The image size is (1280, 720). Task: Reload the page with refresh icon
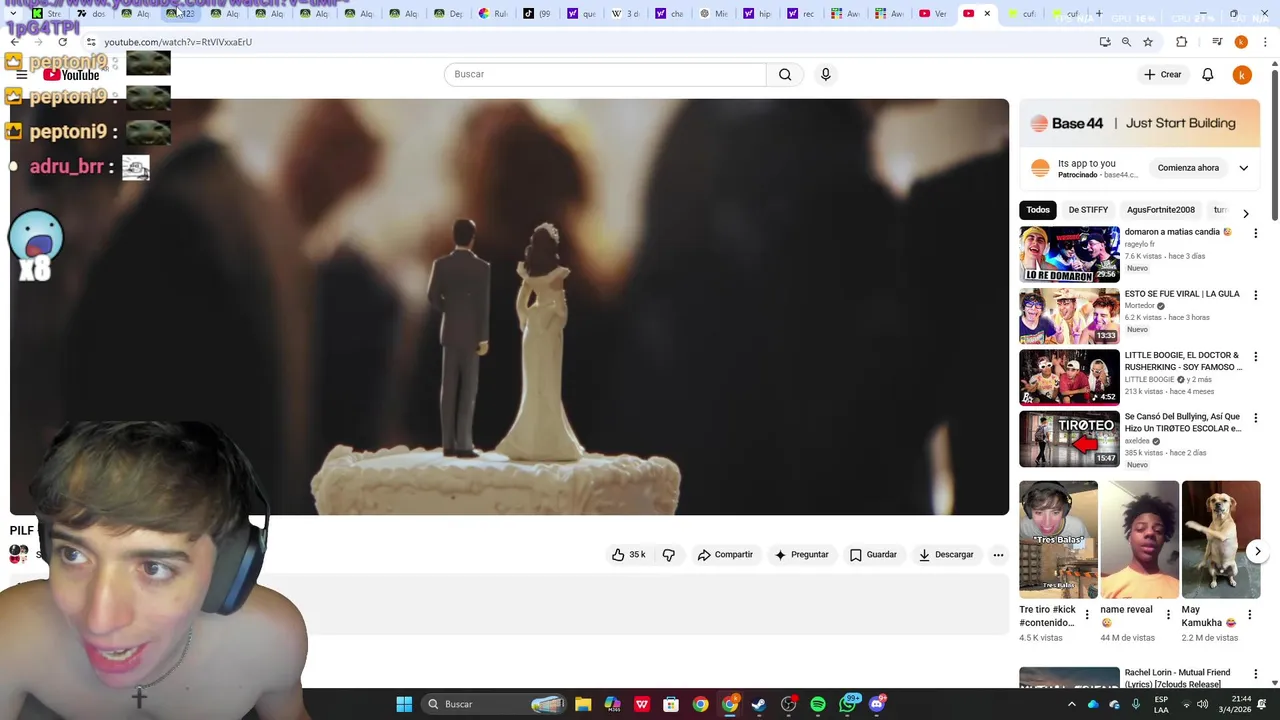62,42
